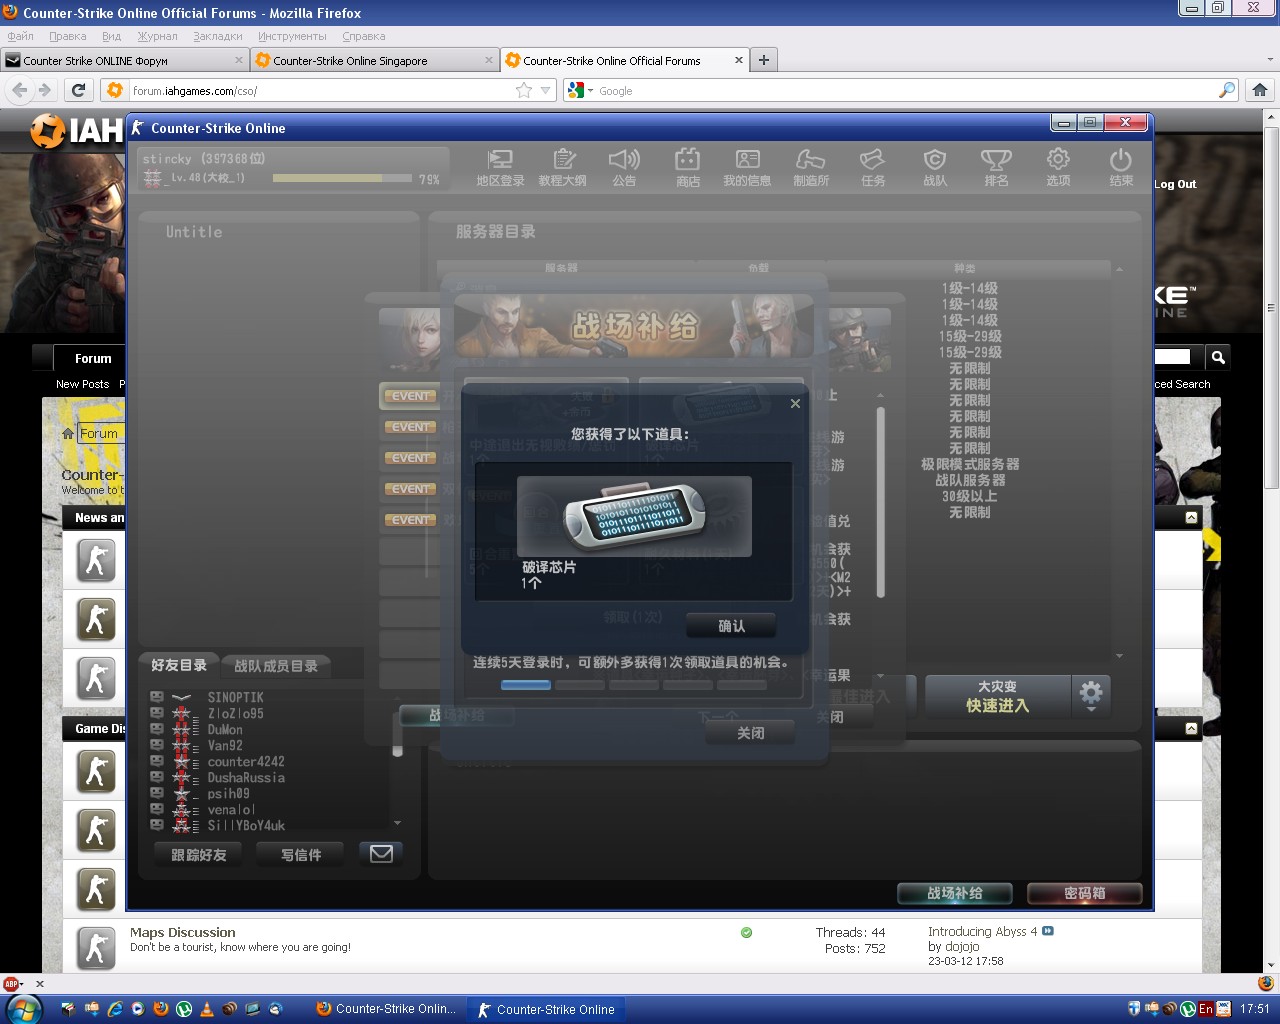Switch to Counter-Strike Online Singapore tab
The width and height of the screenshot is (1280, 1024).
374,60
